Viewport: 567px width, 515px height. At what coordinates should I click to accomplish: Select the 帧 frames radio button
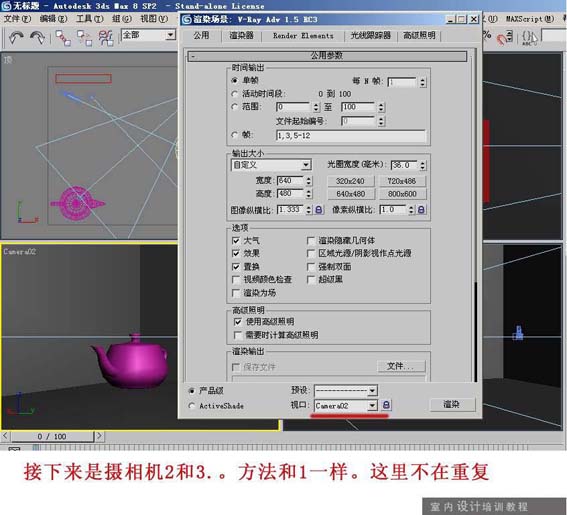(235, 135)
